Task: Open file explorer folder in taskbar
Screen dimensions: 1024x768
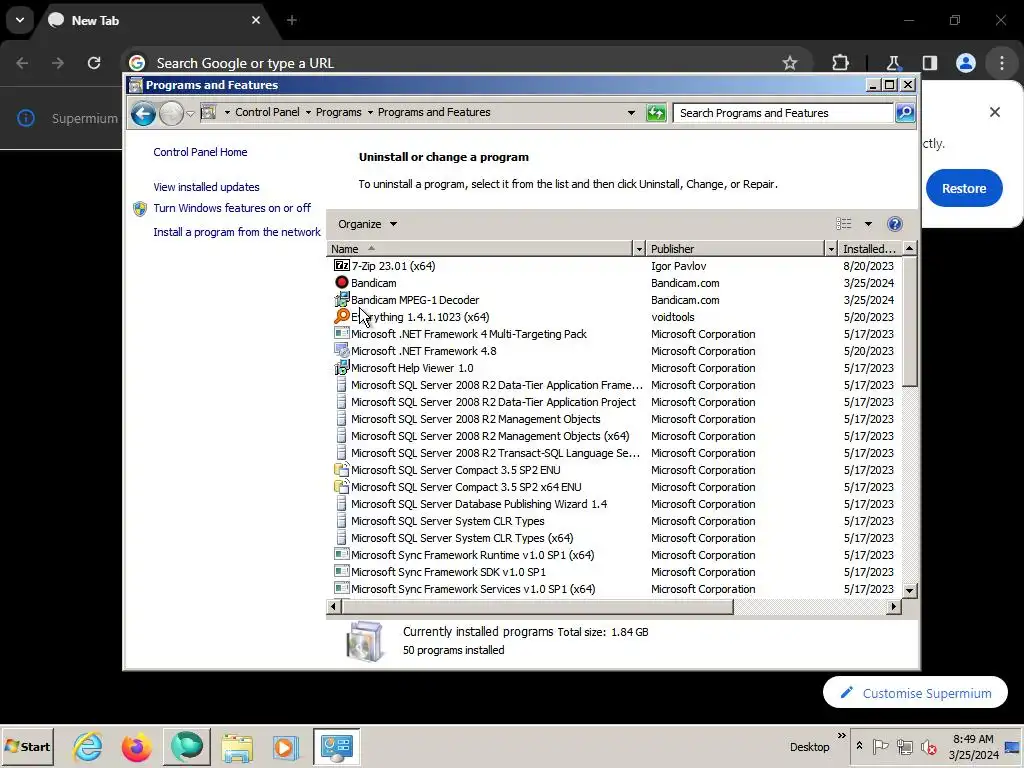Action: (x=237, y=748)
